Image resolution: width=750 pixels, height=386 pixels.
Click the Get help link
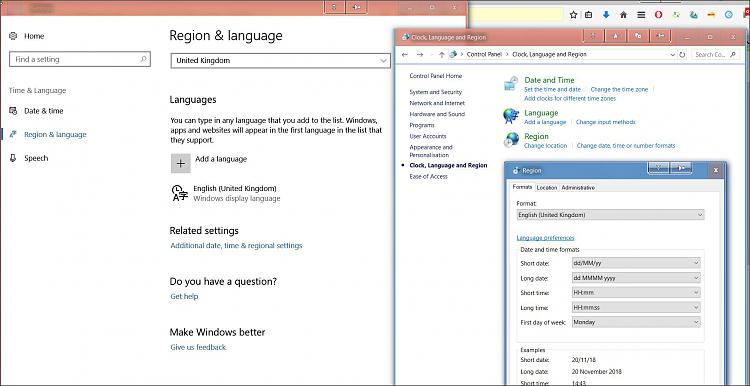pos(184,297)
